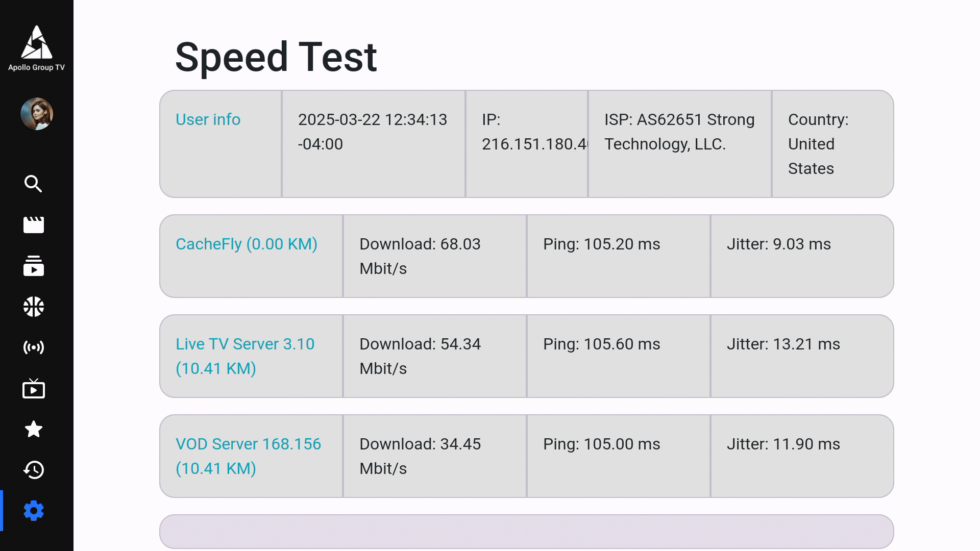Image resolution: width=980 pixels, height=551 pixels.
Task: Go to Movies clapperboard icon
Action: (34, 225)
